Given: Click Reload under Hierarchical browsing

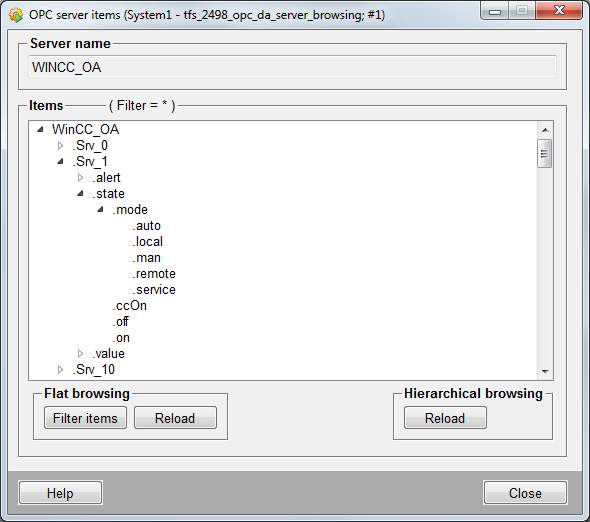Looking at the screenshot, I should 445,418.
